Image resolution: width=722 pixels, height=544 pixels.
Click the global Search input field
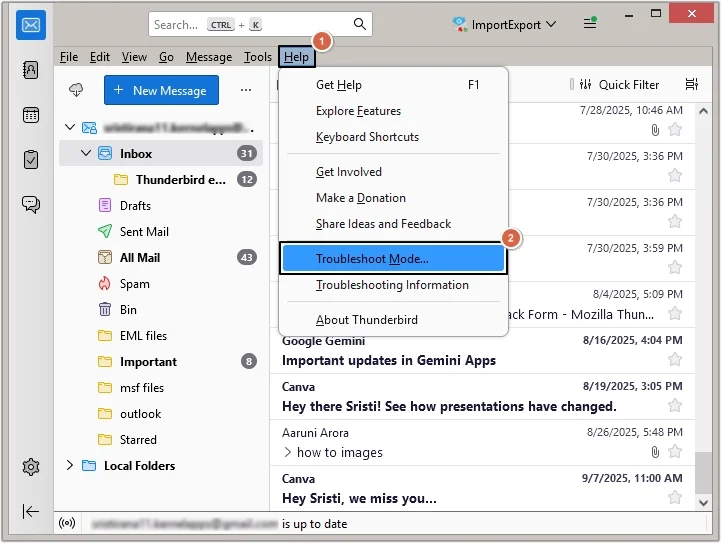pyautogui.click(x=260, y=24)
